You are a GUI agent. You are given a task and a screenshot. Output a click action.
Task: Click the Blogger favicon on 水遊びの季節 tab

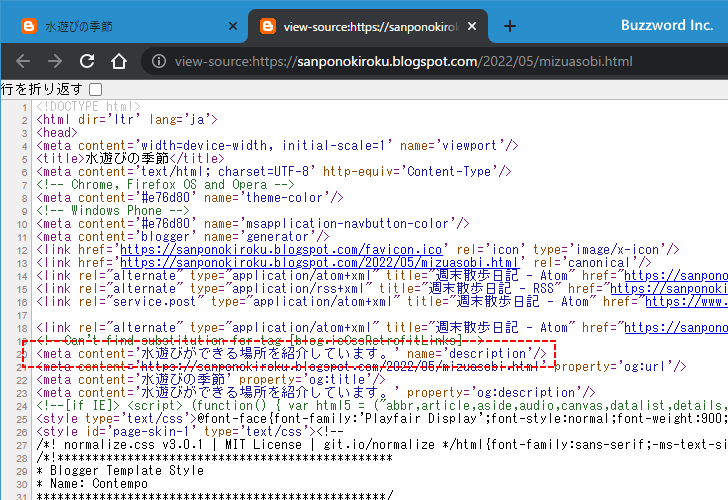tap(29, 26)
